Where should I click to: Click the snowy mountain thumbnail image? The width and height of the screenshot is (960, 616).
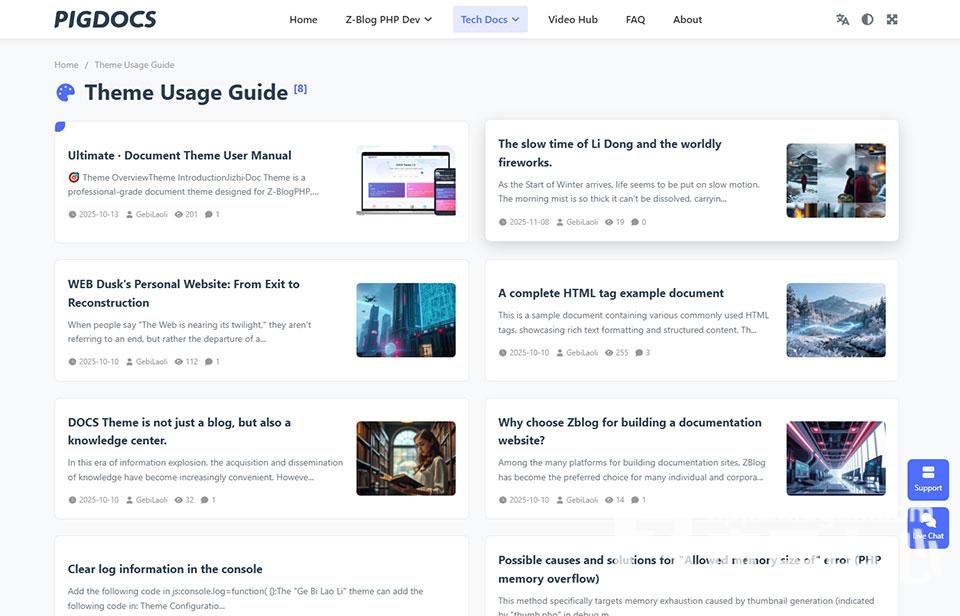click(x=835, y=320)
